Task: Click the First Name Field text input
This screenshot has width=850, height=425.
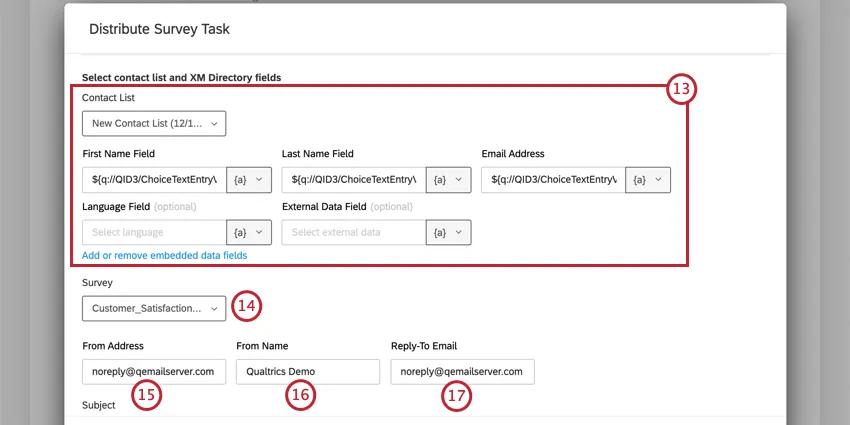Action: tap(154, 179)
